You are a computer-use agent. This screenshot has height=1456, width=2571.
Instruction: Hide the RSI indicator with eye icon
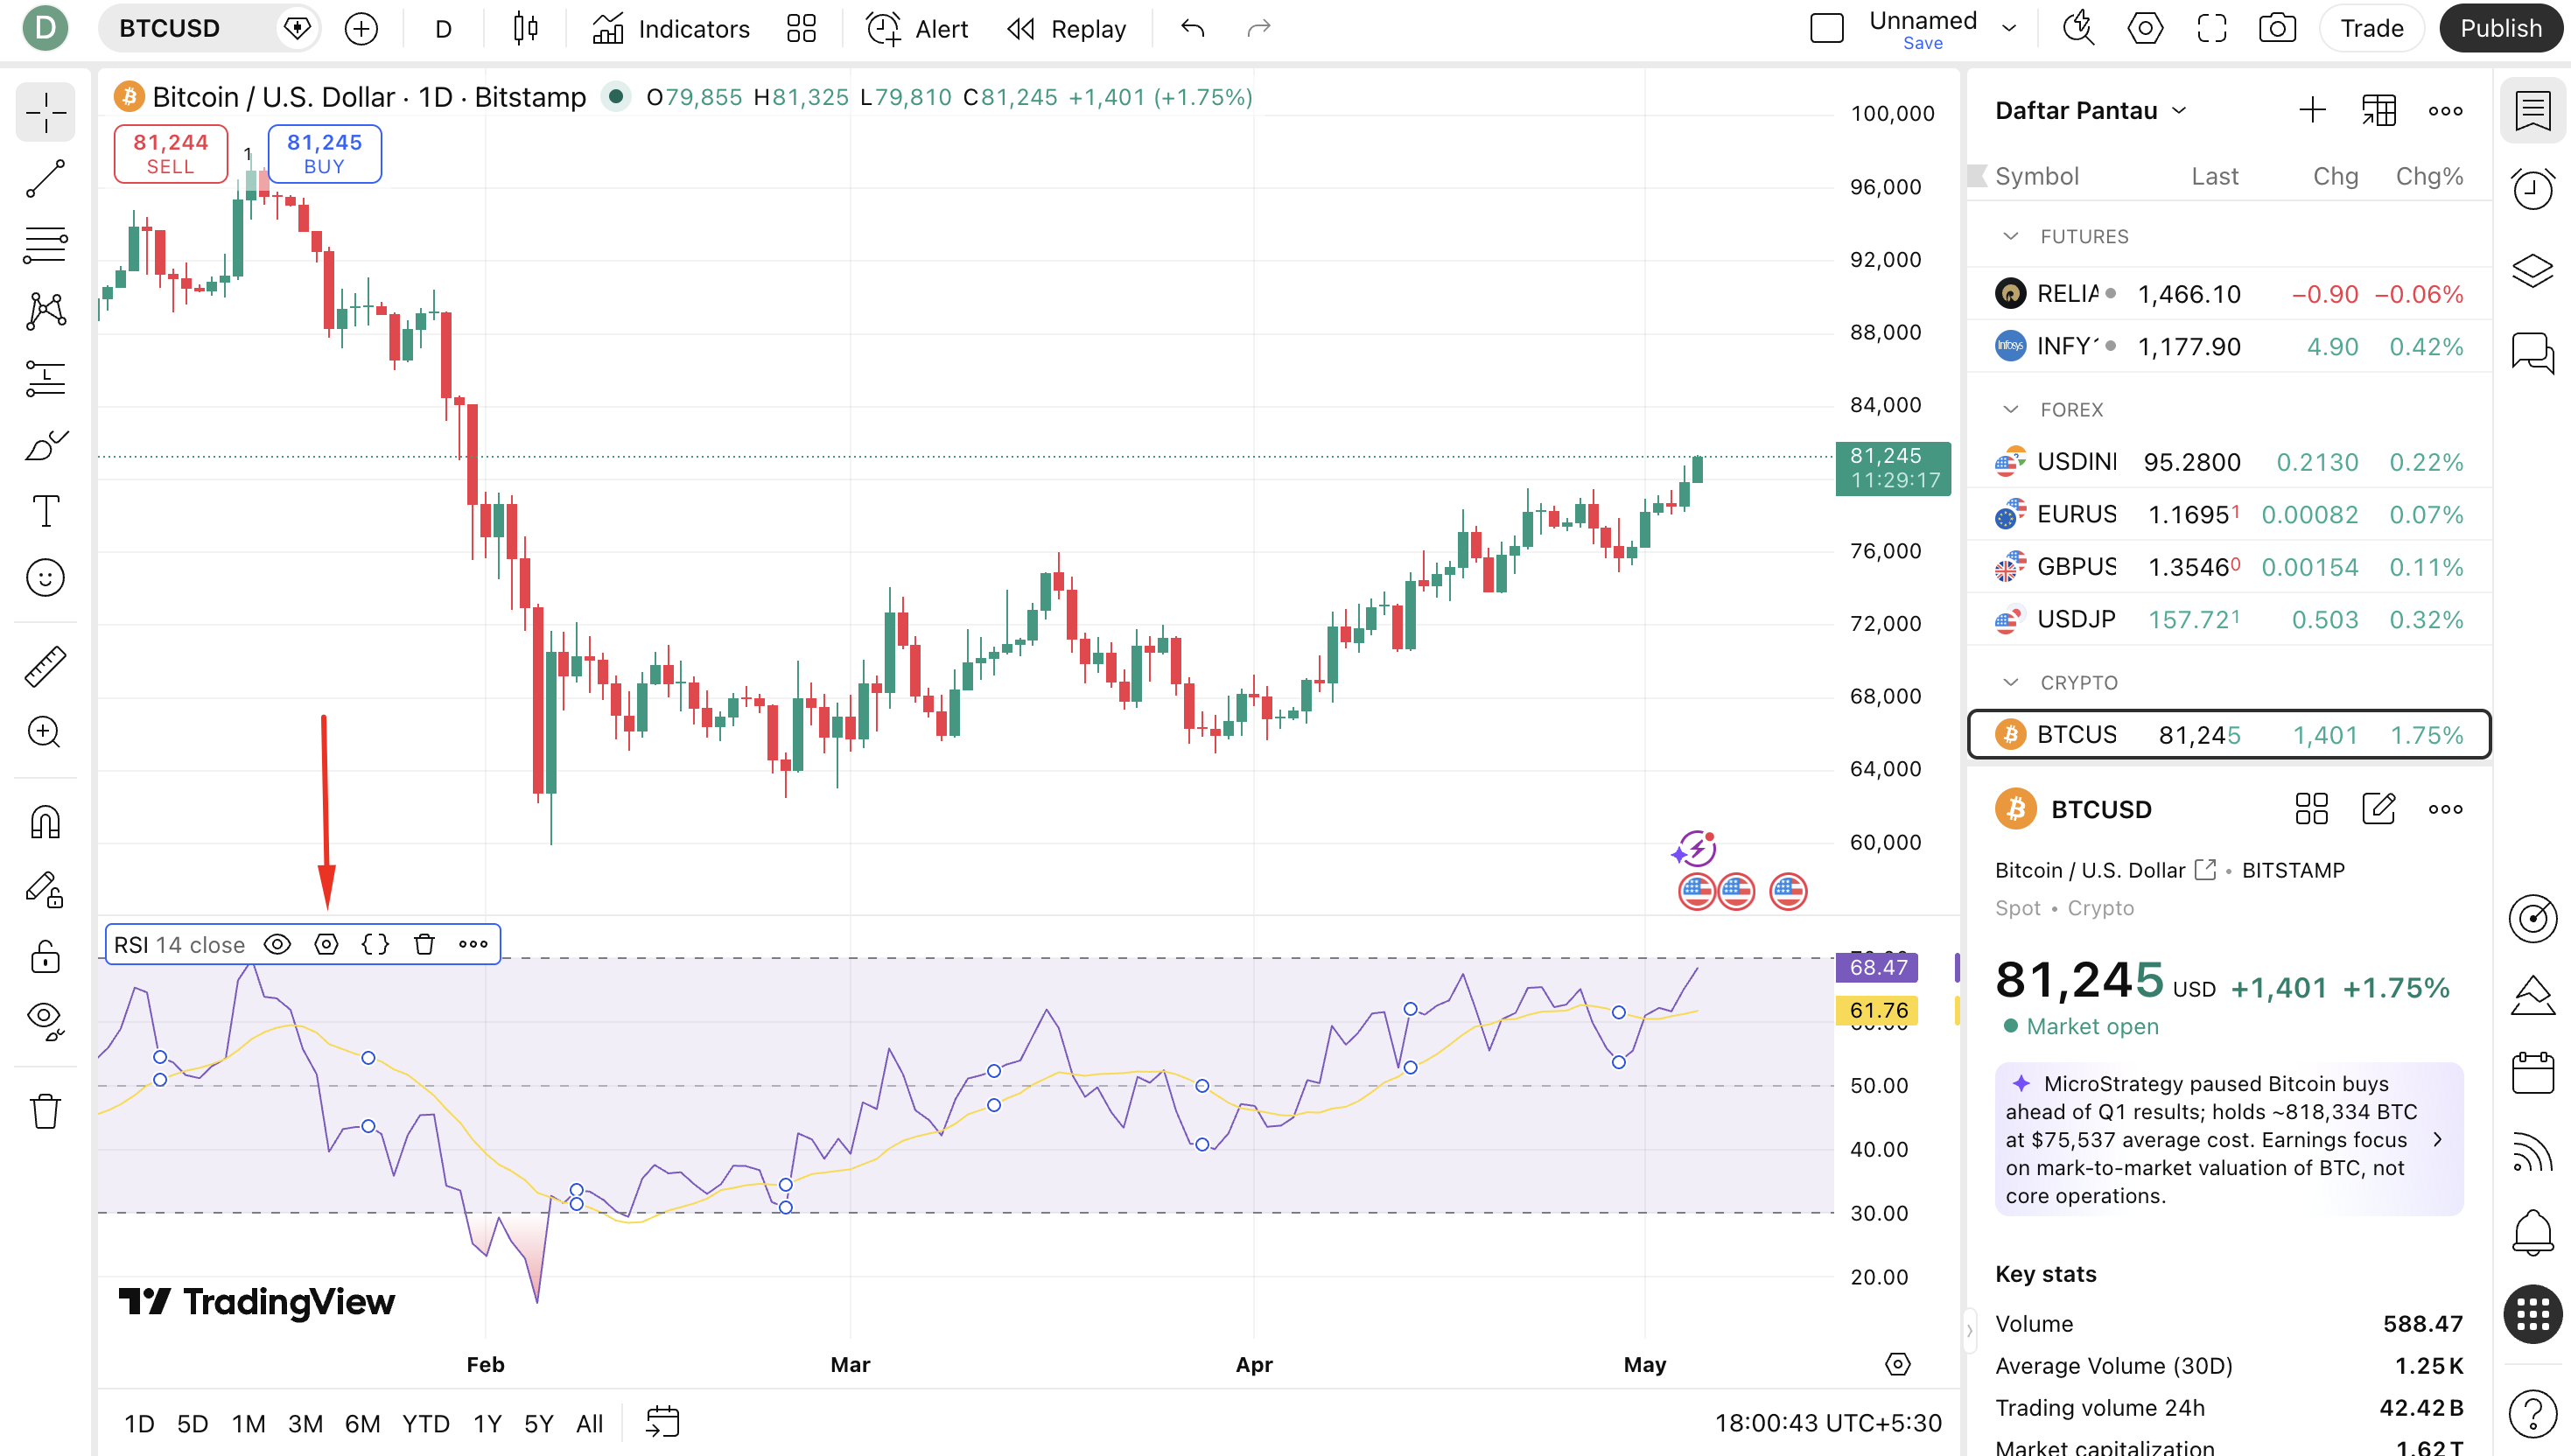tap(277, 945)
